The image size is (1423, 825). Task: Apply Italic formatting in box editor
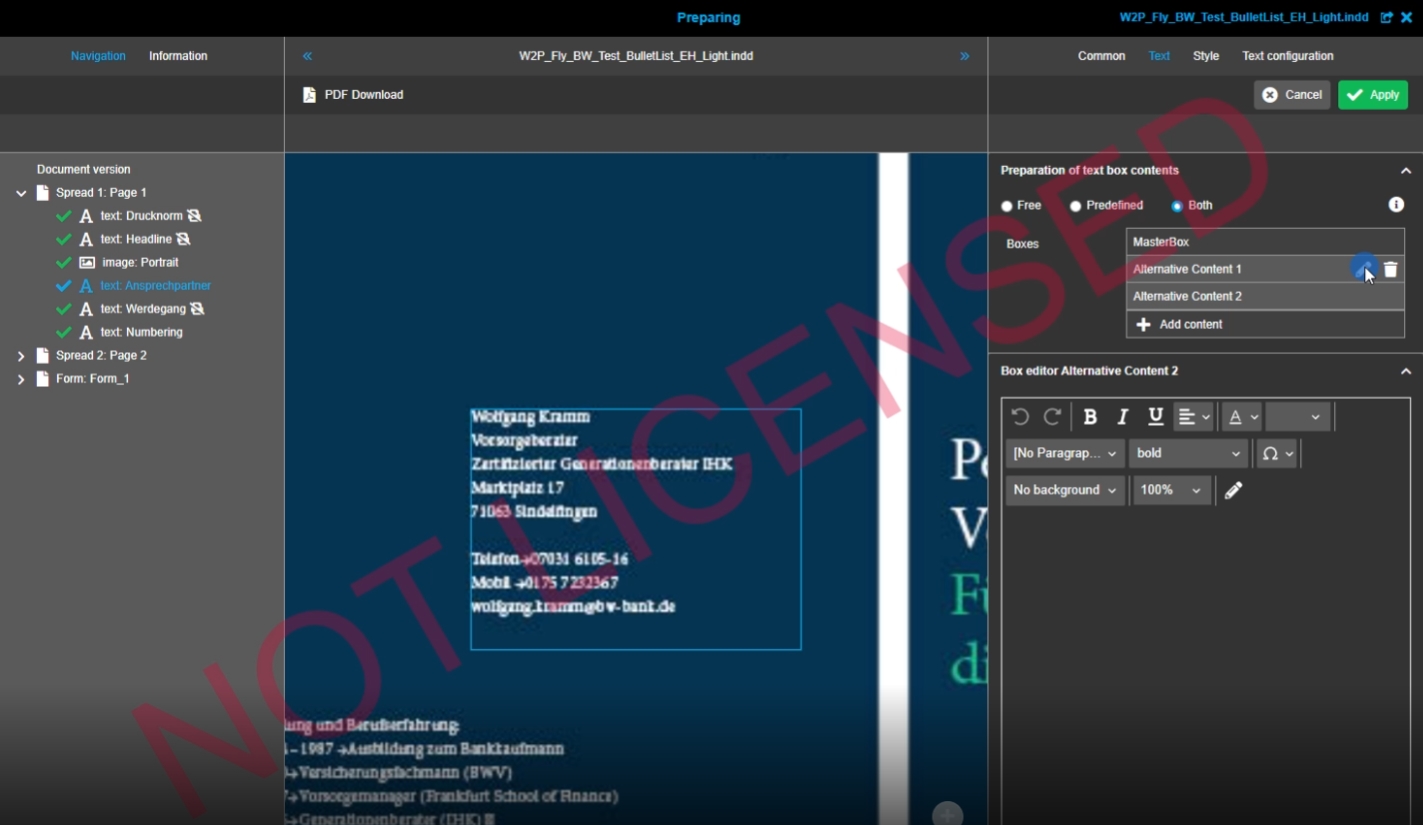point(1123,417)
